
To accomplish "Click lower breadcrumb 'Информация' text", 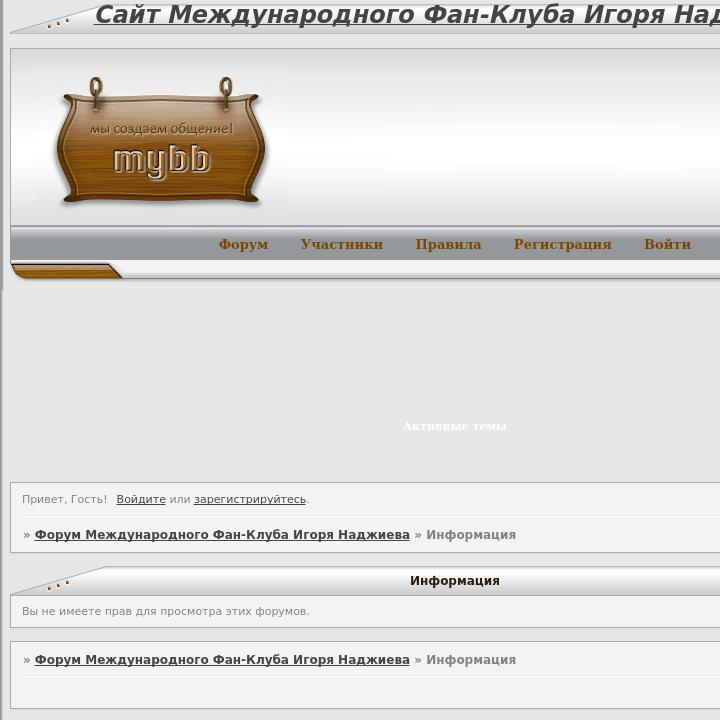I will point(471,660).
